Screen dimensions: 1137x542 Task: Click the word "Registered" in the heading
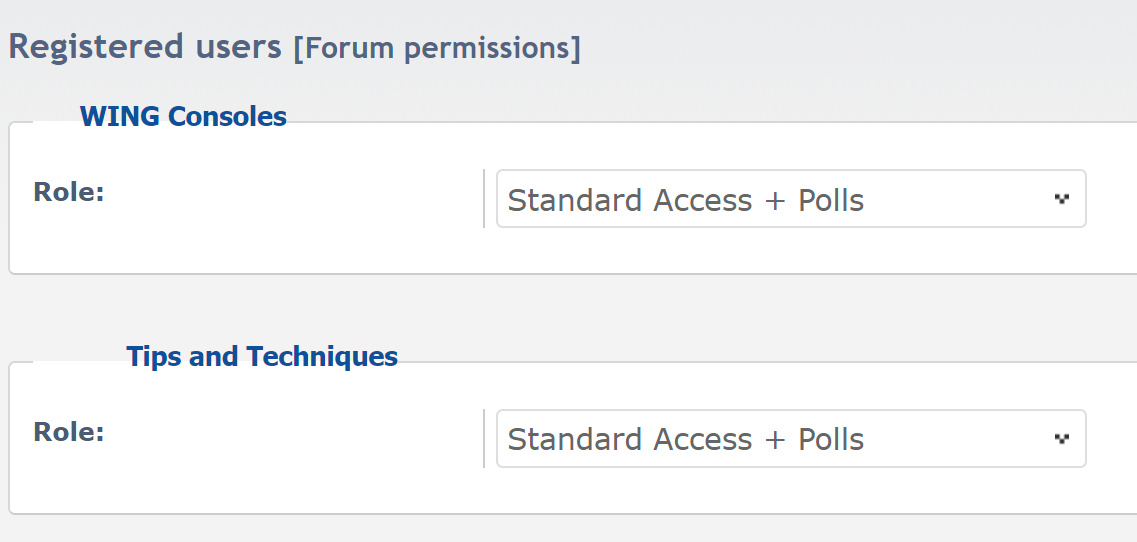pos(97,47)
